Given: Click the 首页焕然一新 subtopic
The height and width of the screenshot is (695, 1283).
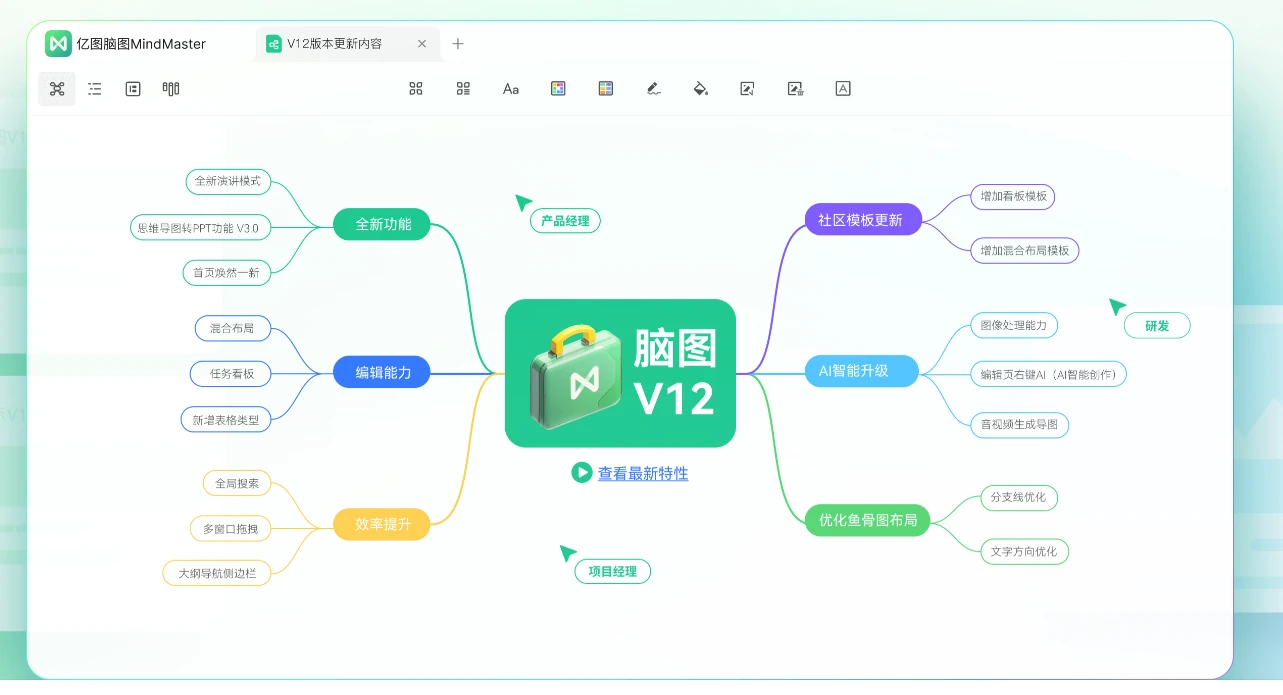Looking at the screenshot, I should click(227, 272).
